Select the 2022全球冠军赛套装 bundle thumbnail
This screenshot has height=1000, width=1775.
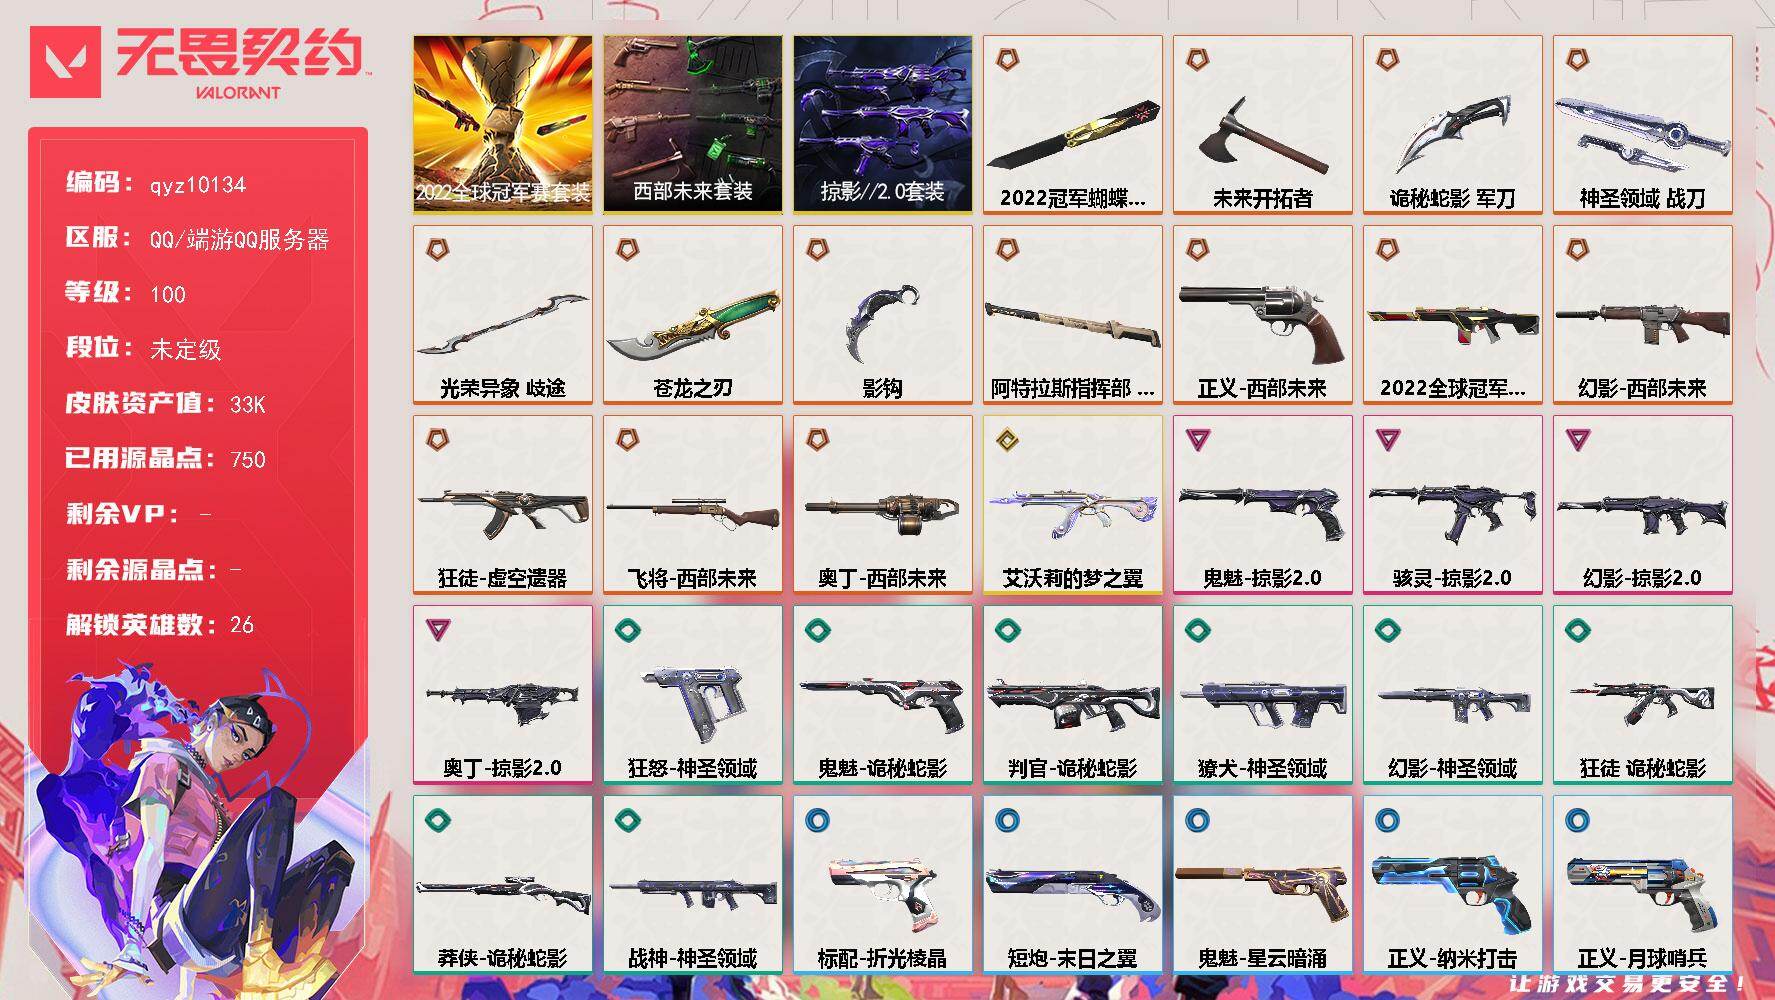pos(503,124)
